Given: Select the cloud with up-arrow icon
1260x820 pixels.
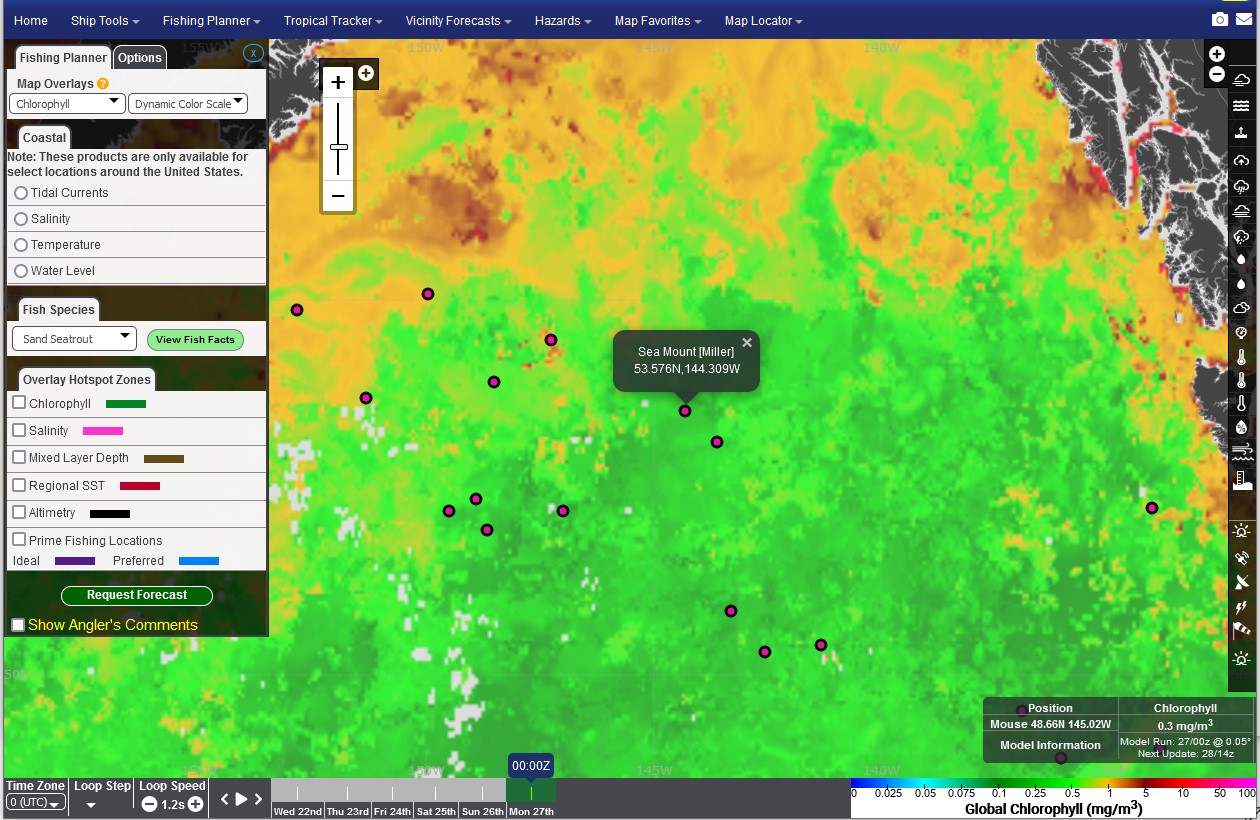Looking at the screenshot, I should 1241,160.
